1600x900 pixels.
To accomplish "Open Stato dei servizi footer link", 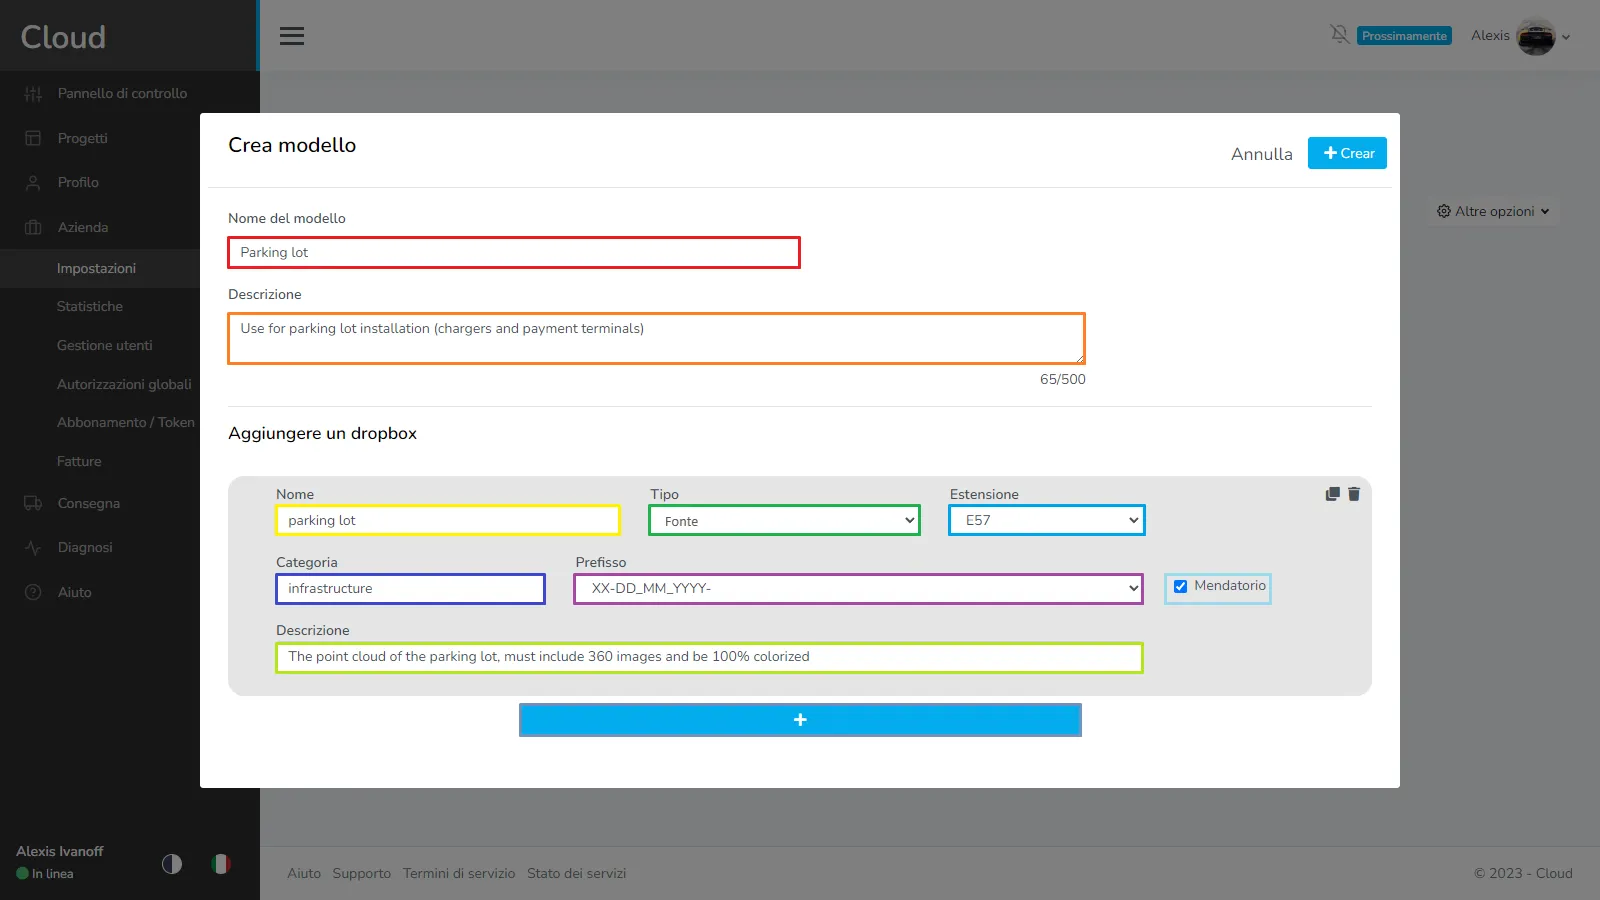I will tap(577, 873).
